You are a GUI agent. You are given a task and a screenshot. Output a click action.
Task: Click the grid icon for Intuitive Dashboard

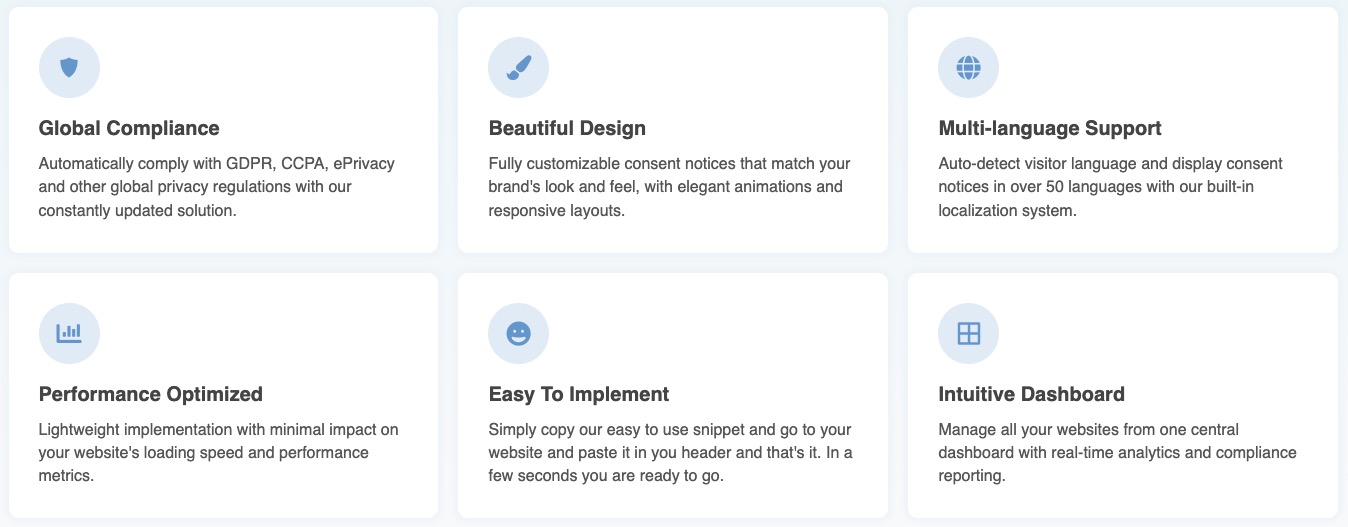pos(968,333)
